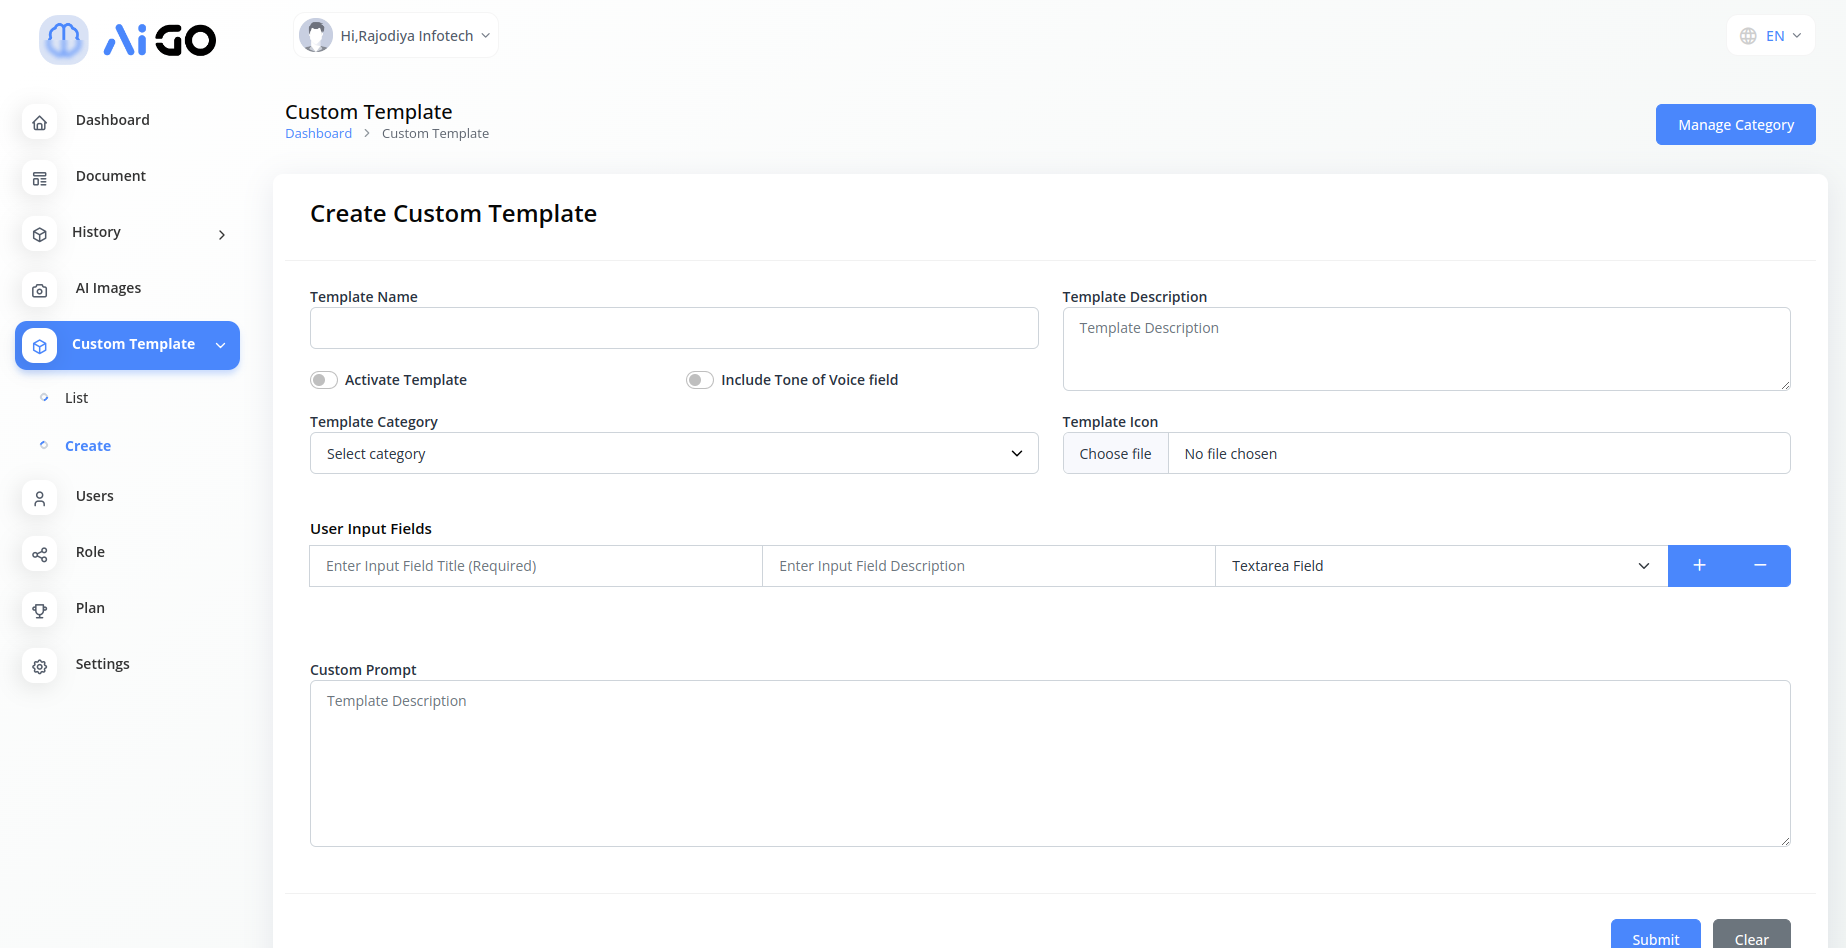The height and width of the screenshot is (948, 1846).
Task: Open the Select category dropdown
Action: [673, 454]
